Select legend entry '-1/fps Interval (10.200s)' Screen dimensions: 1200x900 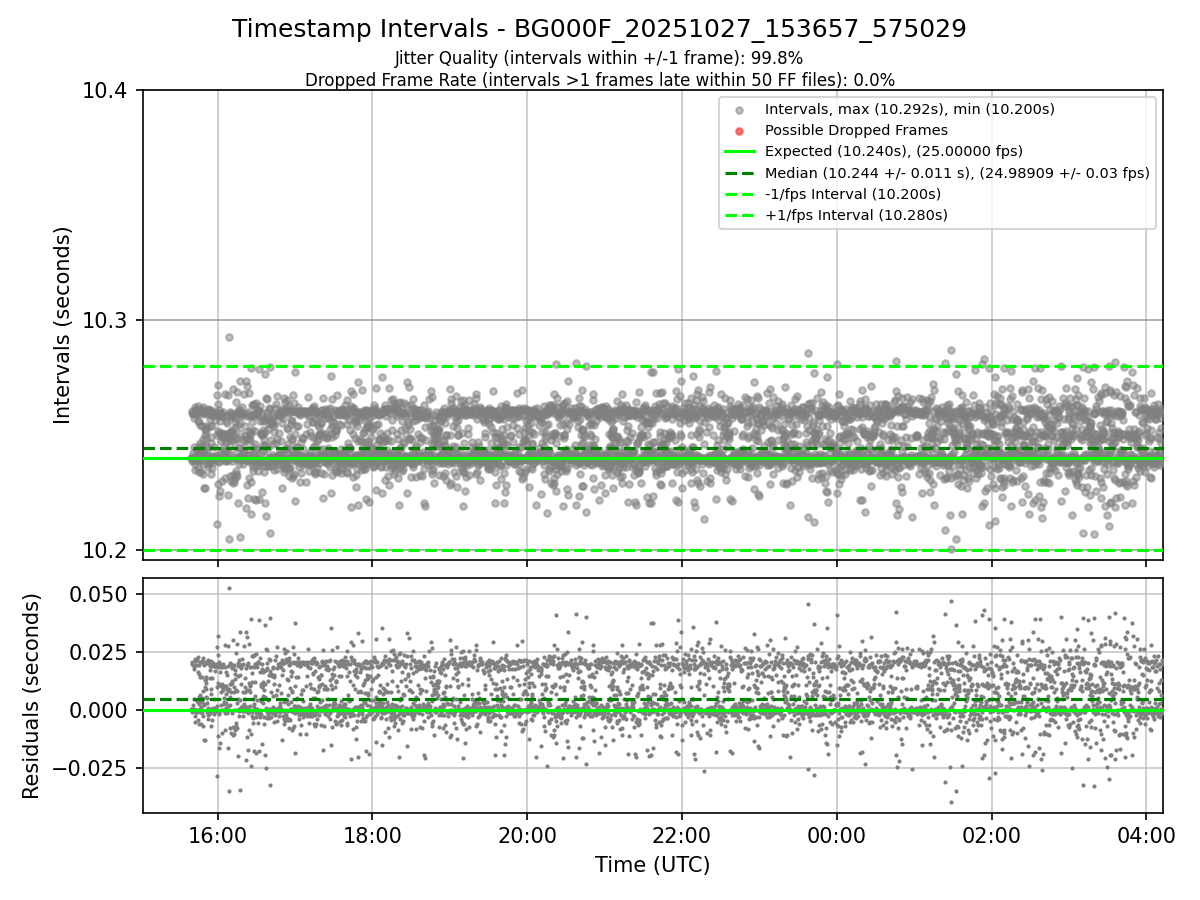(852, 194)
